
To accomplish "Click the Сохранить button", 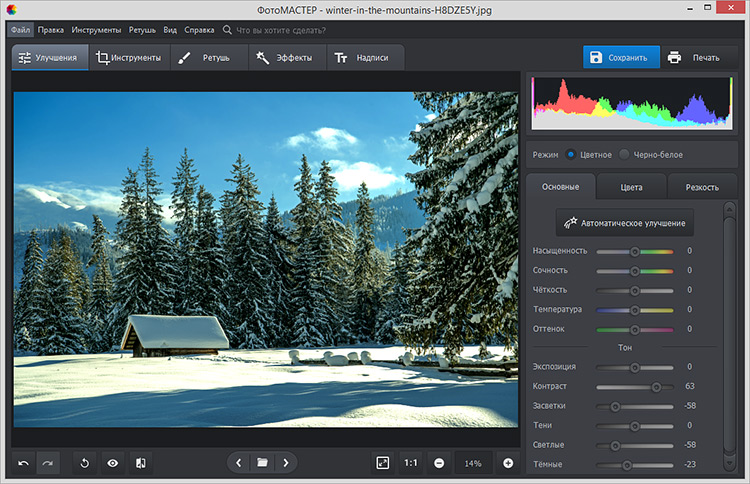I will [620, 57].
